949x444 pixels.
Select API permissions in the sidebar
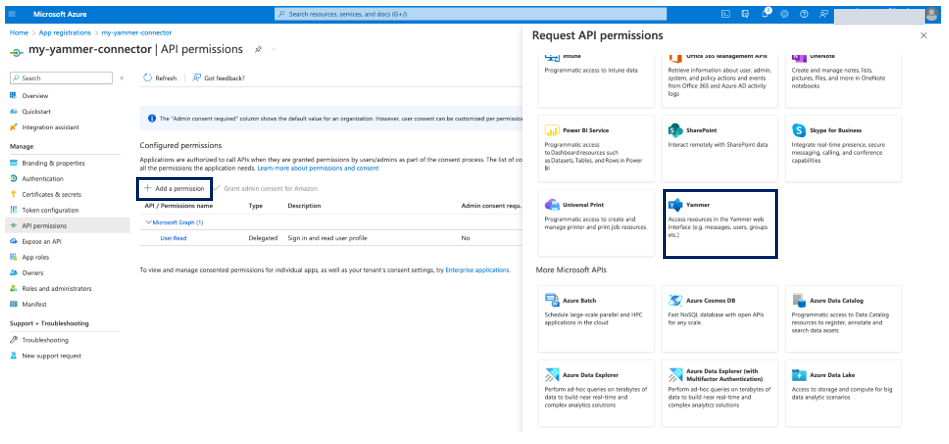68,226
